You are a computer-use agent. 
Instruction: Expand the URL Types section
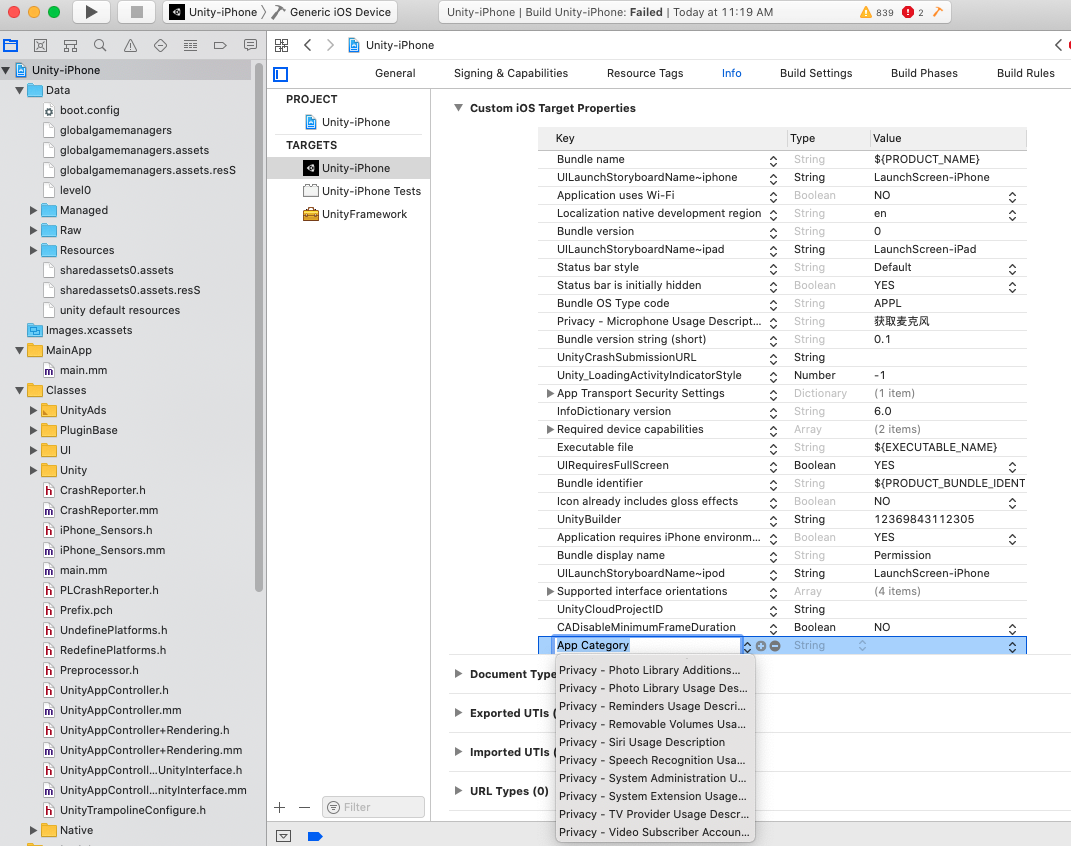(x=458, y=791)
